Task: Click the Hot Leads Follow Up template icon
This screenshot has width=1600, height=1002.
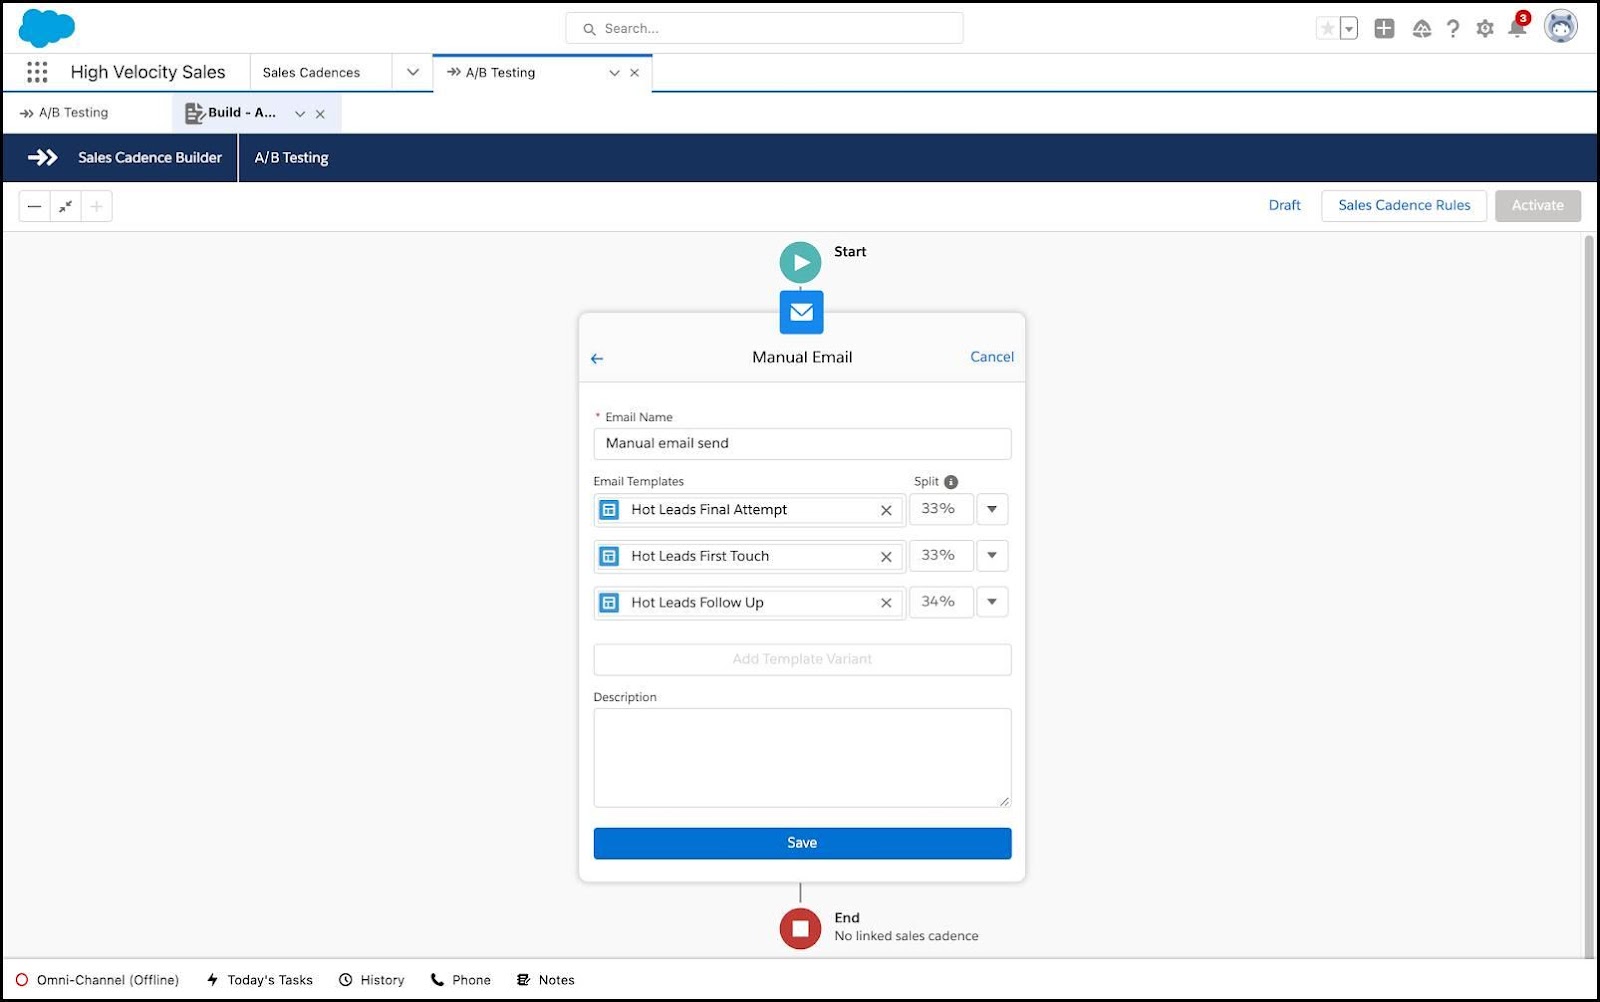Action: [x=609, y=603]
